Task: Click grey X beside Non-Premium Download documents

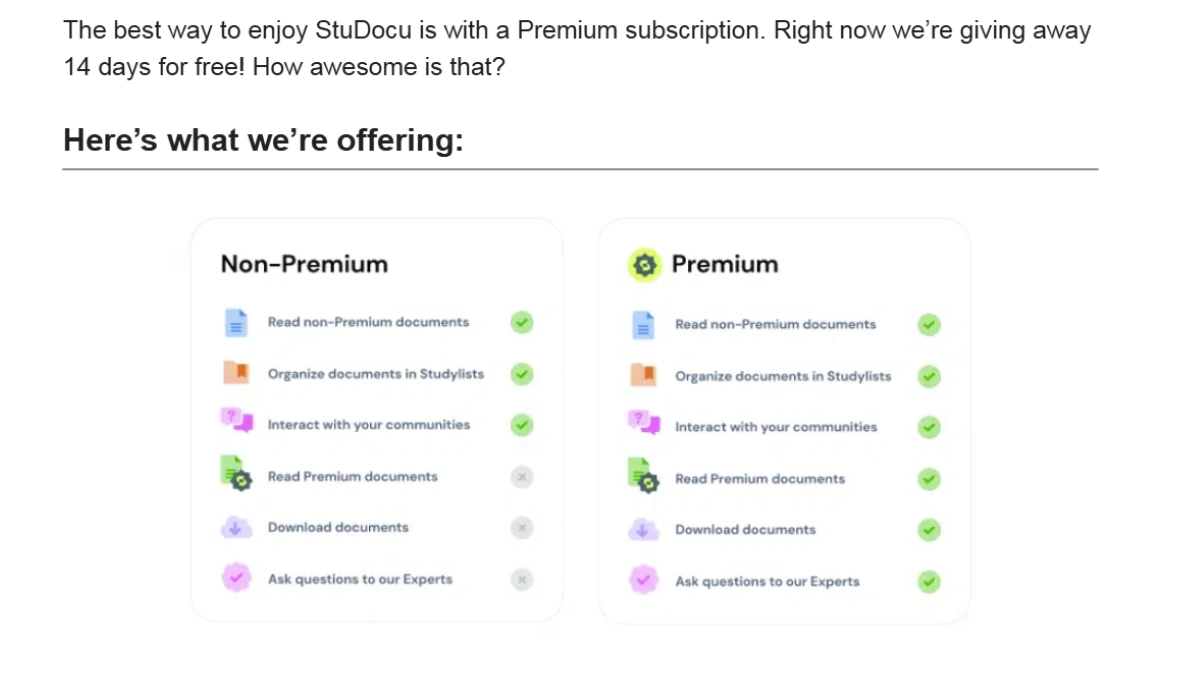Action: (x=522, y=527)
